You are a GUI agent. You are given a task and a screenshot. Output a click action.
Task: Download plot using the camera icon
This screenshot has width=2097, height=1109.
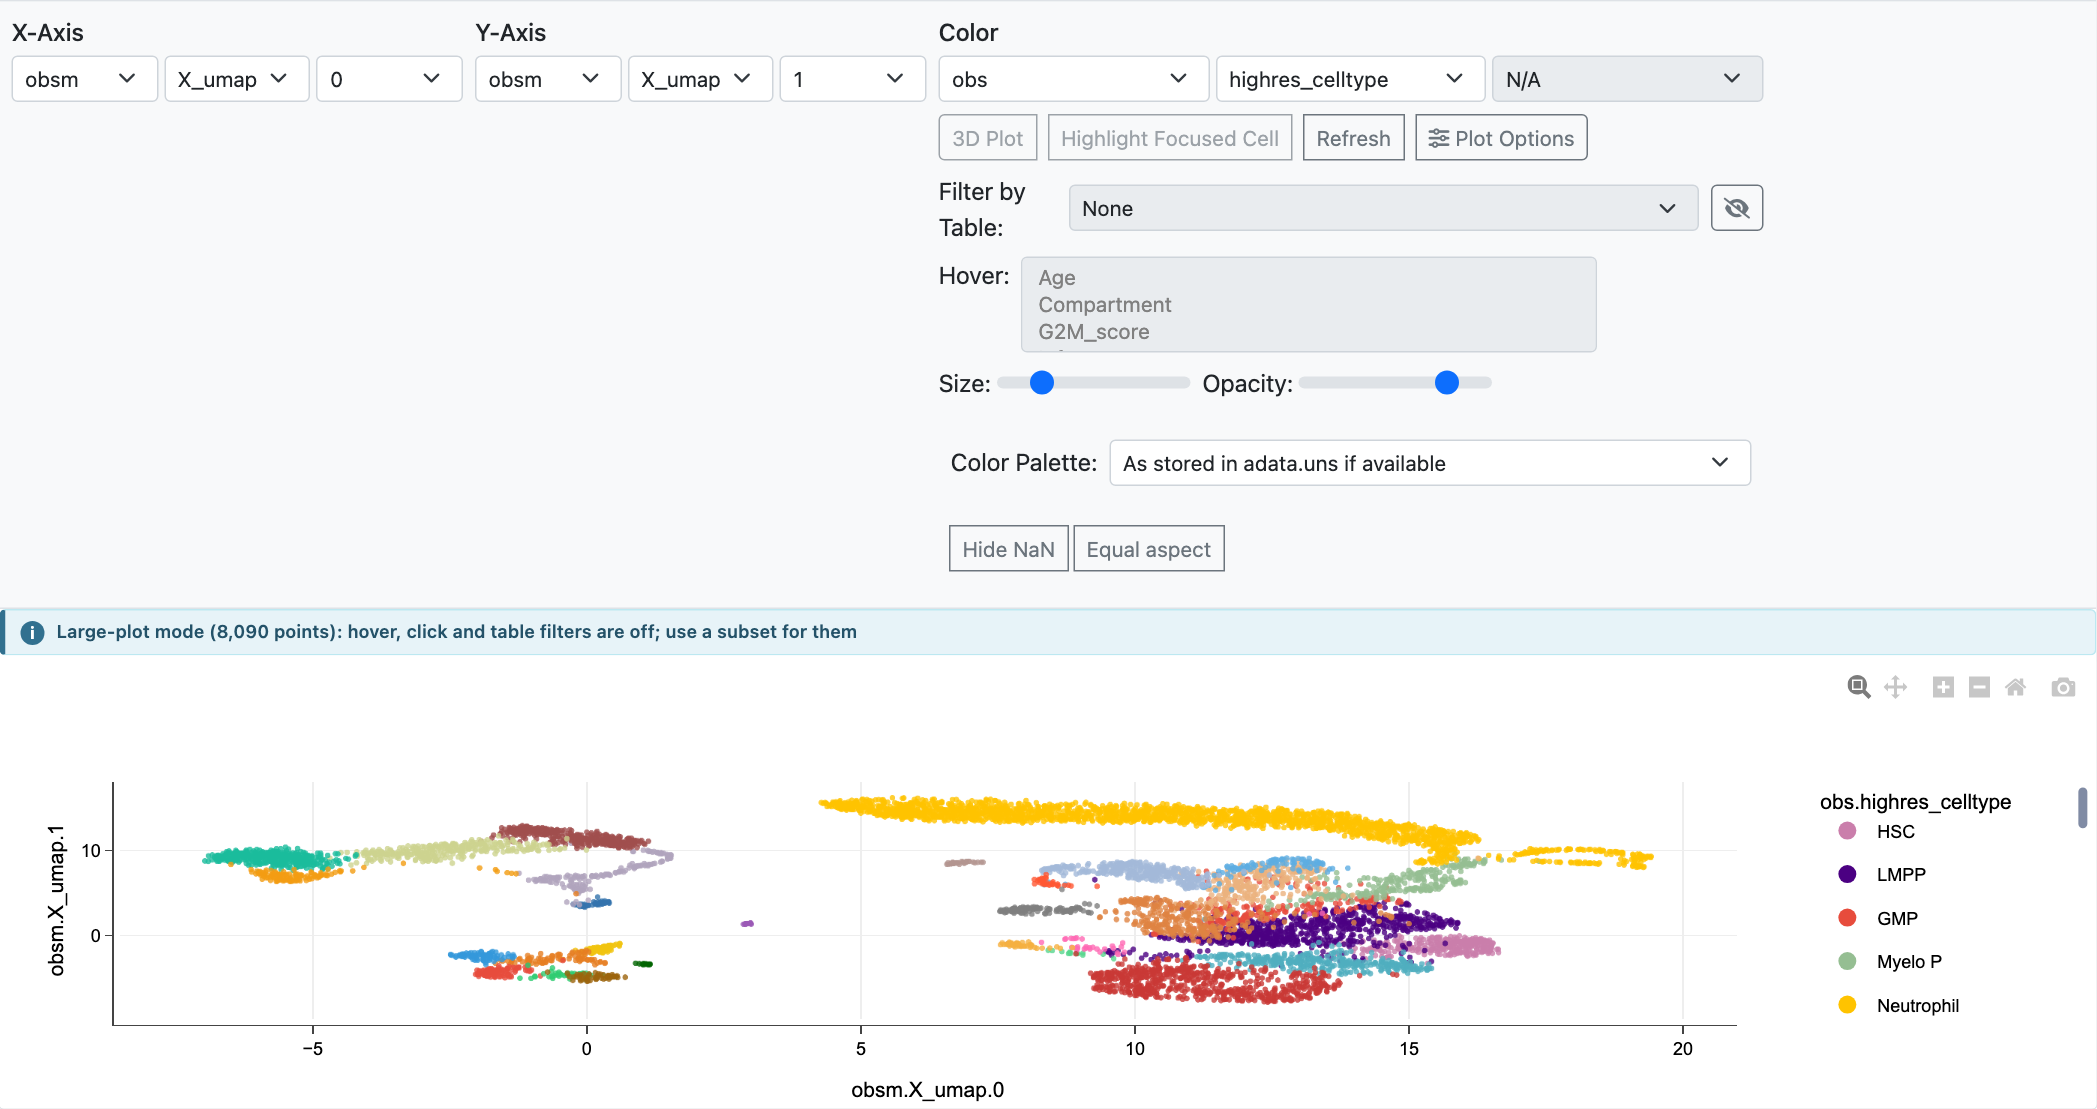coord(2063,687)
